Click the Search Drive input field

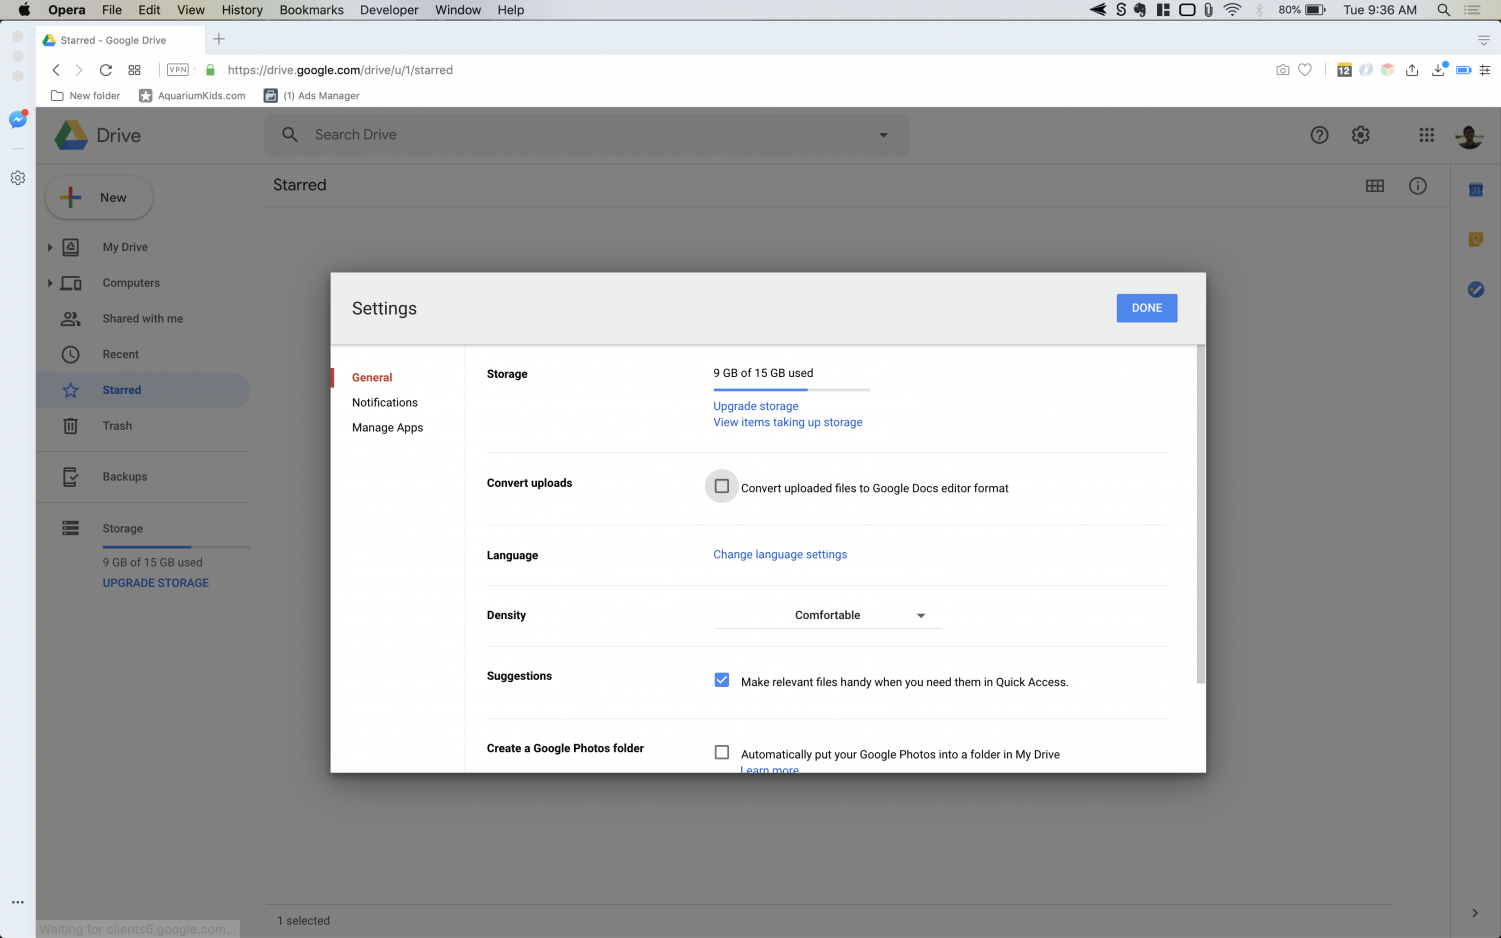580,135
